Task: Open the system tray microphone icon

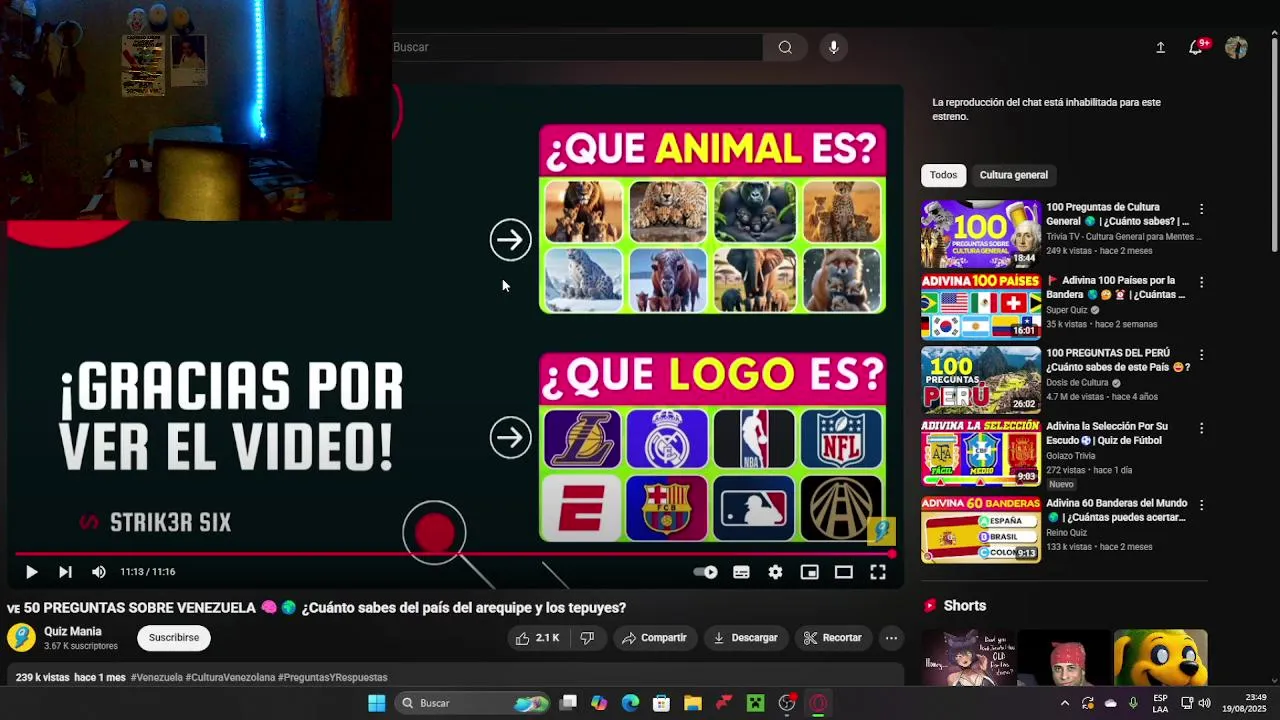Action: [1132, 703]
